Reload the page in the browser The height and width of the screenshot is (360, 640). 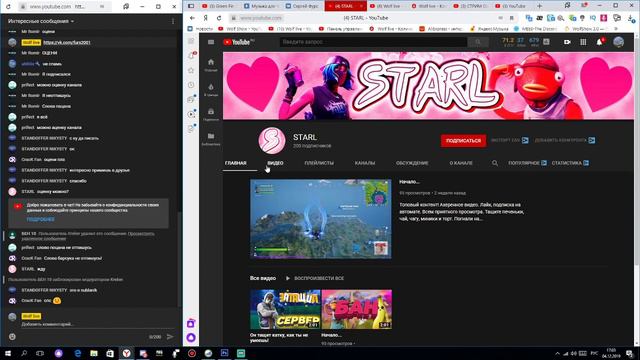pos(219,18)
